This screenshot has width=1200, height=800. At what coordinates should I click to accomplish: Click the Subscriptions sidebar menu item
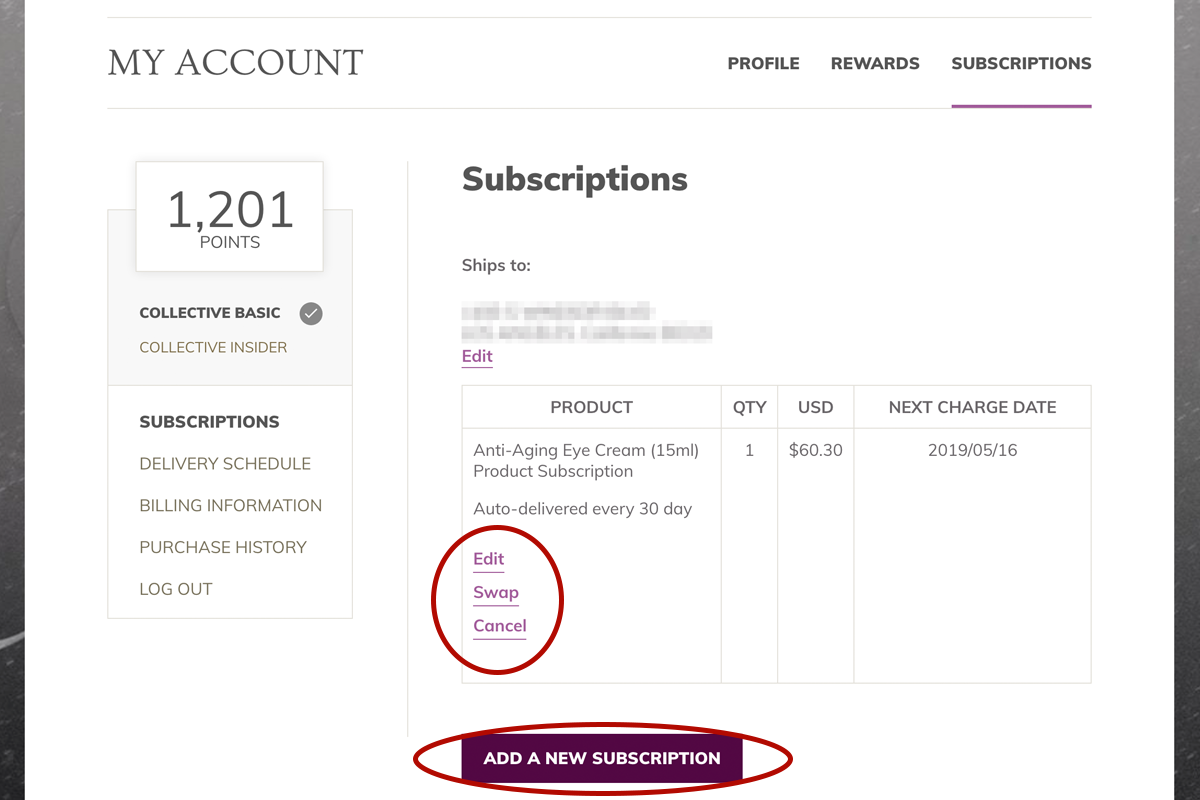coord(209,422)
